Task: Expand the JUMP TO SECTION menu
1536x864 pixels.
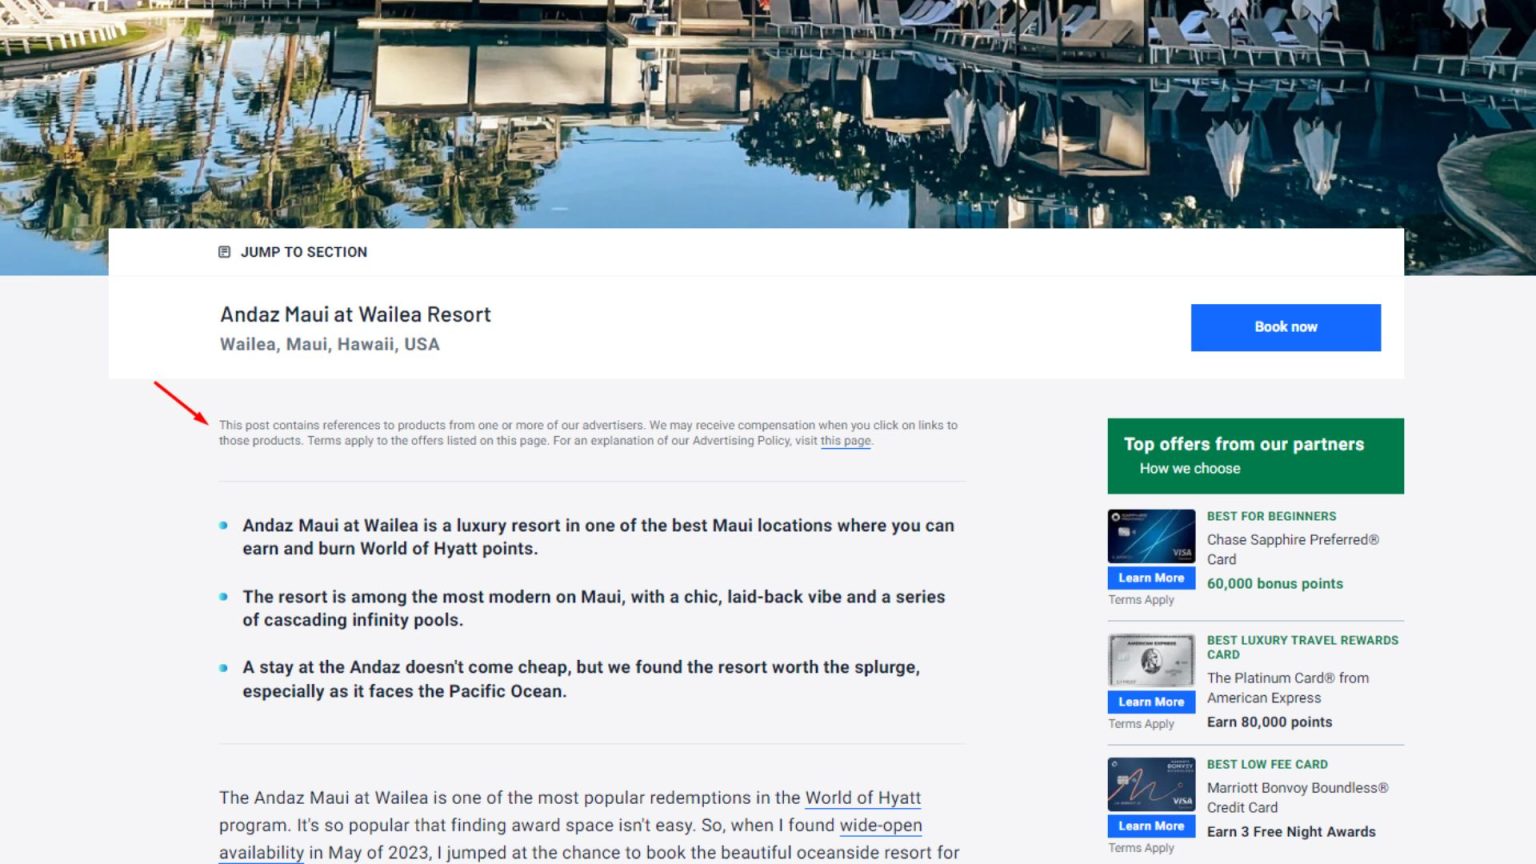Action: pos(303,252)
